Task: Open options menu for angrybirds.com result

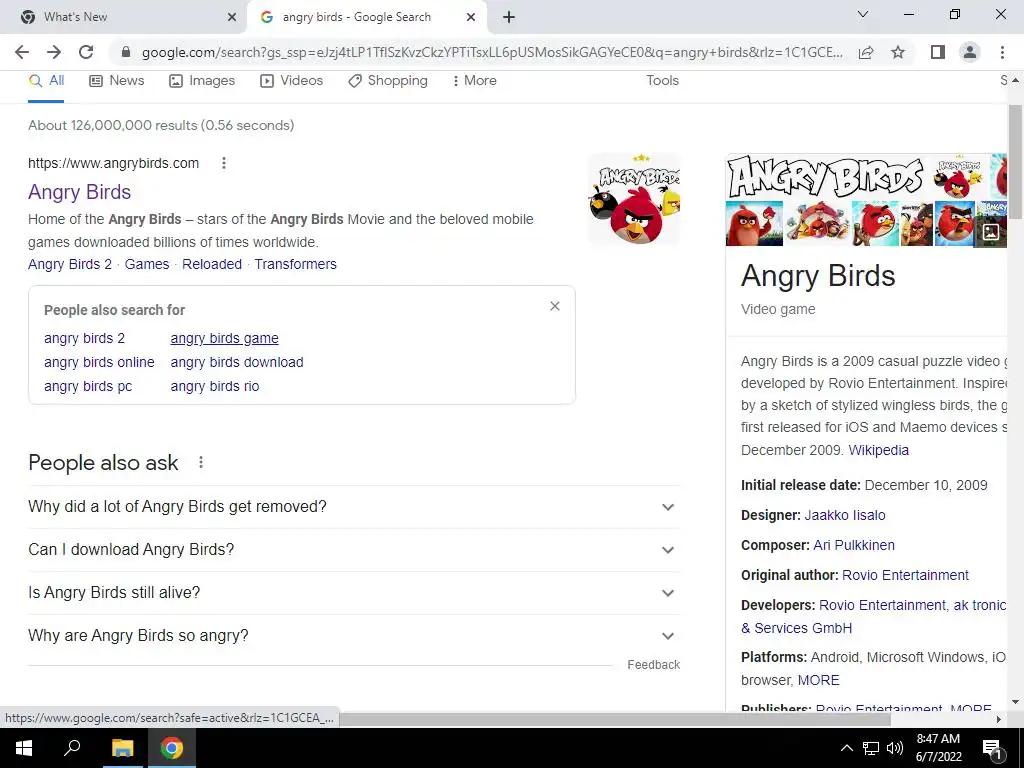Action: pos(223,163)
